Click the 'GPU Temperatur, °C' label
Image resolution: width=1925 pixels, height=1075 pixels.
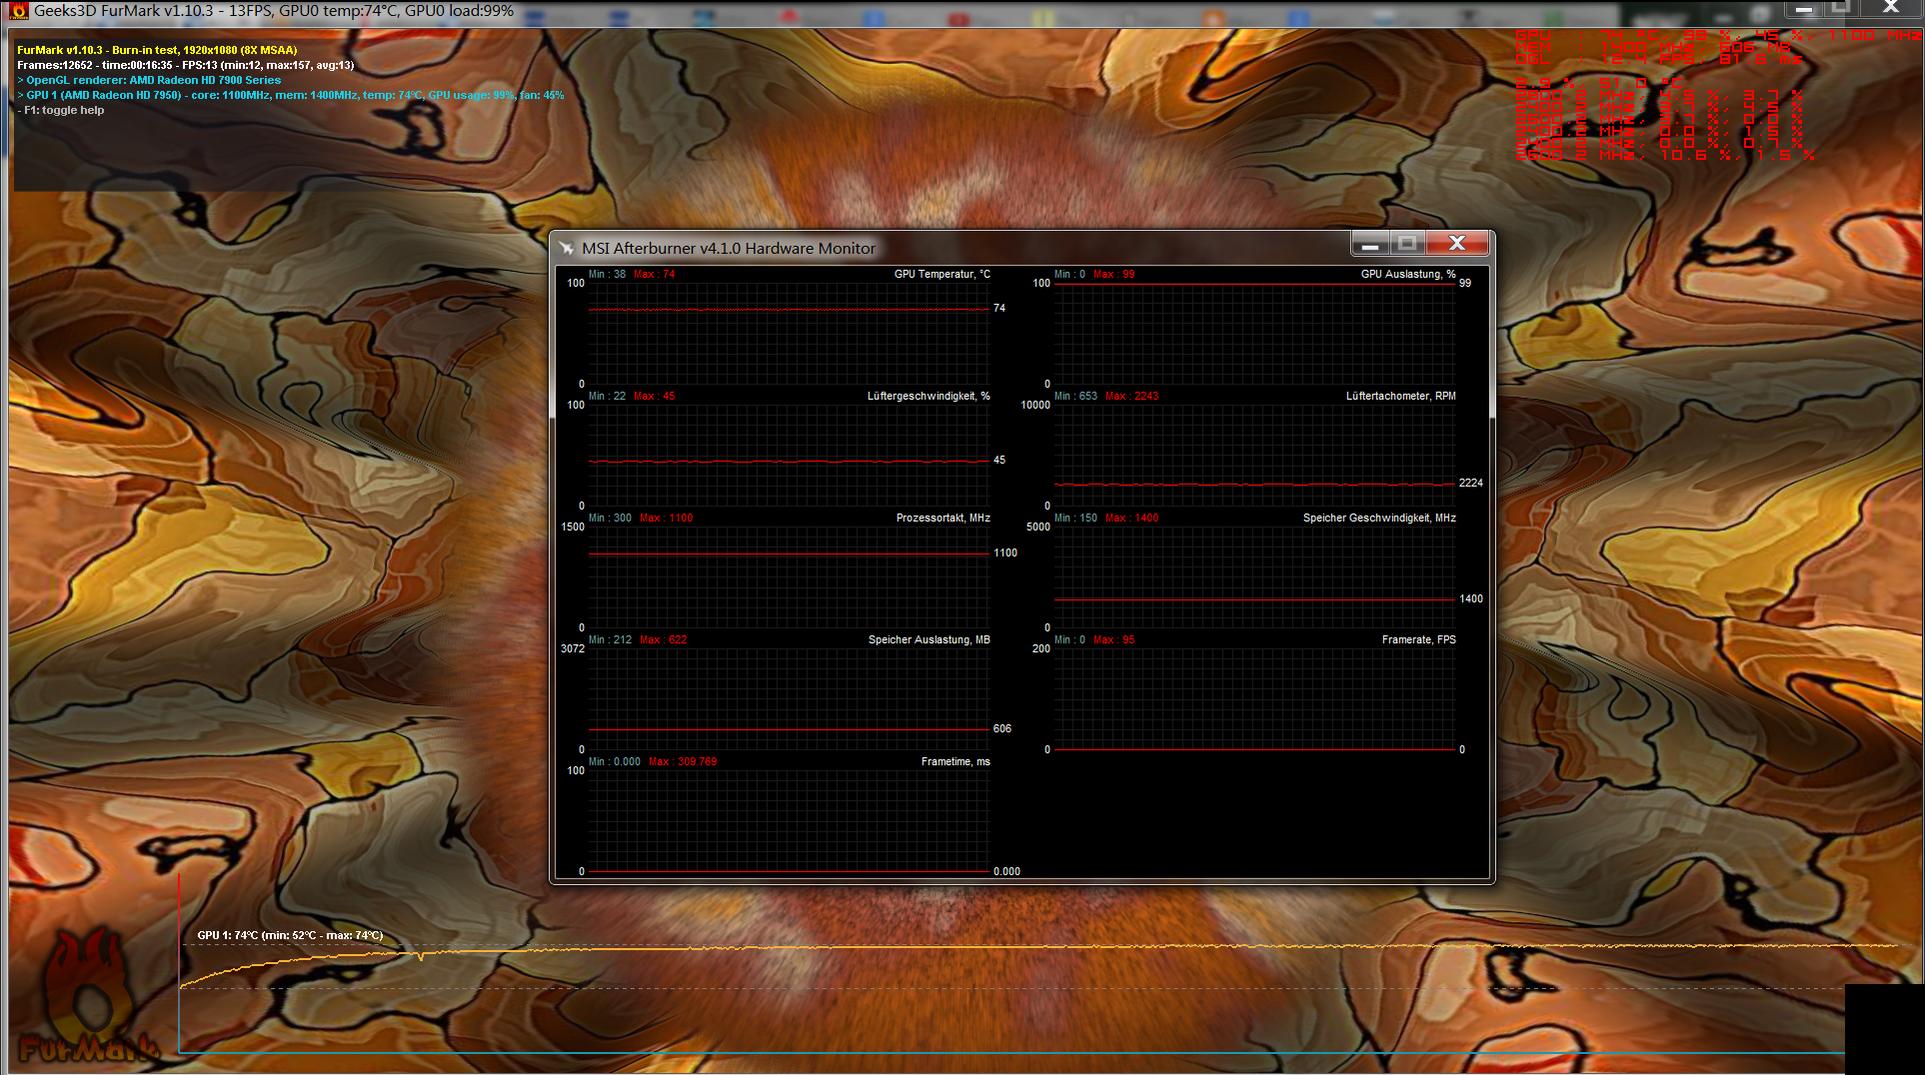pos(942,274)
